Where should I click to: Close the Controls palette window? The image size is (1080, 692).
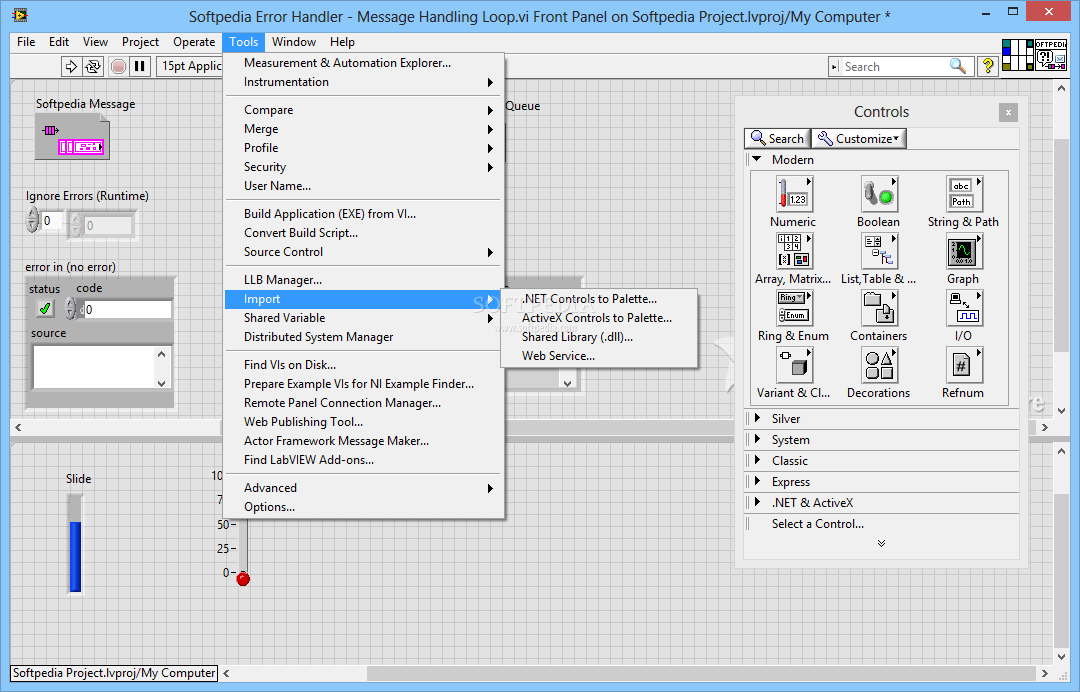pos(1008,112)
